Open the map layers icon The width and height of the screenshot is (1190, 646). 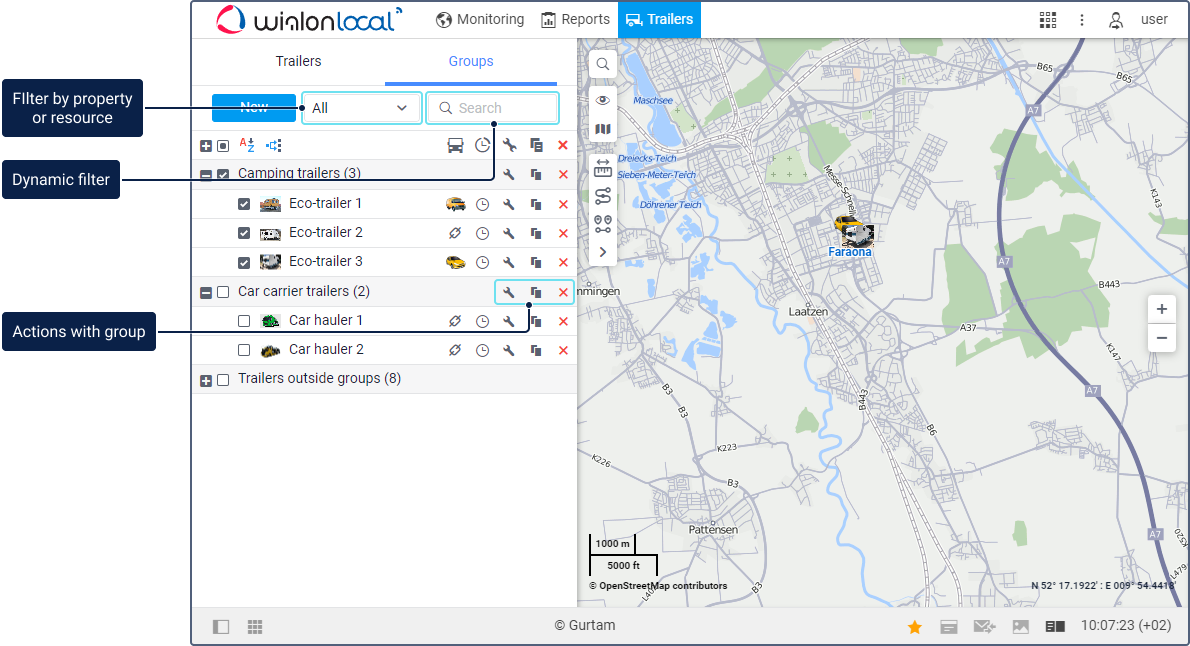(x=603, y=129)
